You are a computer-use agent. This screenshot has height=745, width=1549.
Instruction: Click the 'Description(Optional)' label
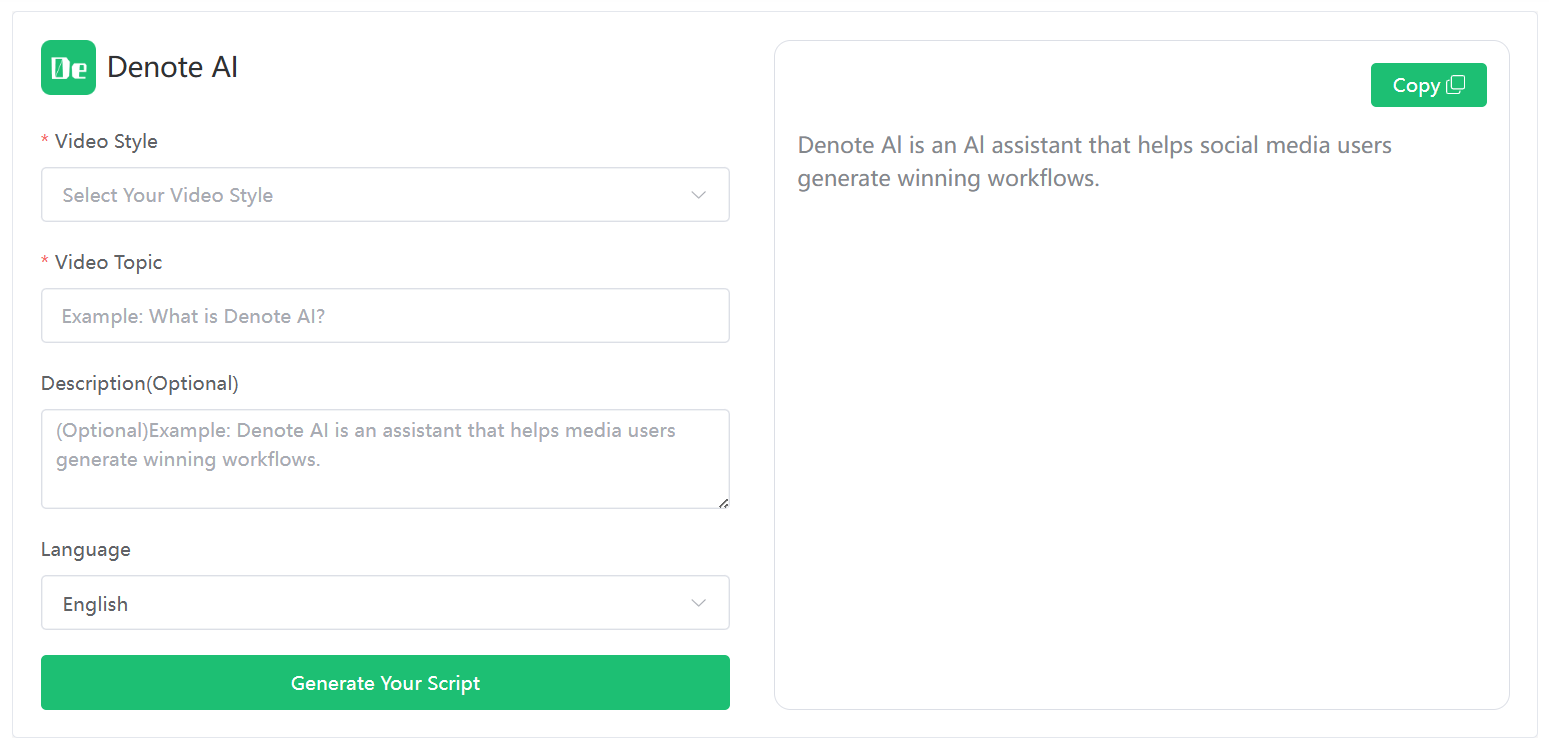140,383
